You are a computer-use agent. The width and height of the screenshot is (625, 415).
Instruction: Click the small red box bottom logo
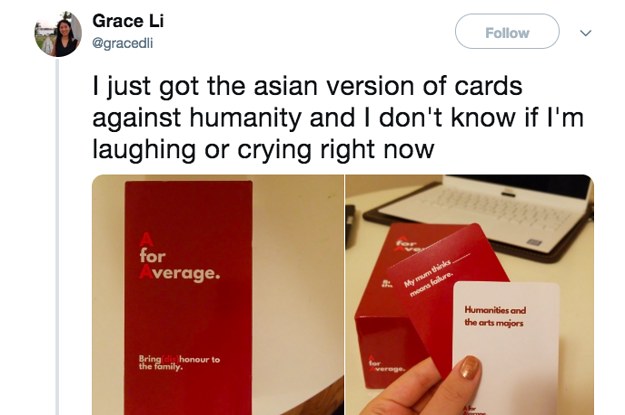386,365
